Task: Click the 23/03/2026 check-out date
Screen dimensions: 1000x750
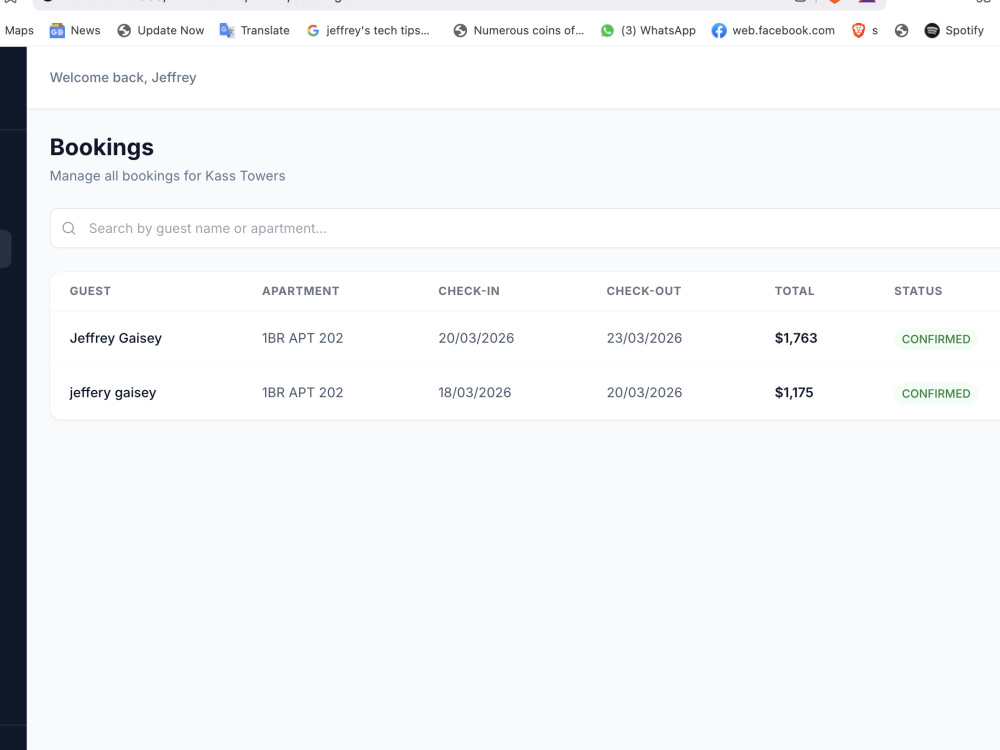Action: point(644,339)
